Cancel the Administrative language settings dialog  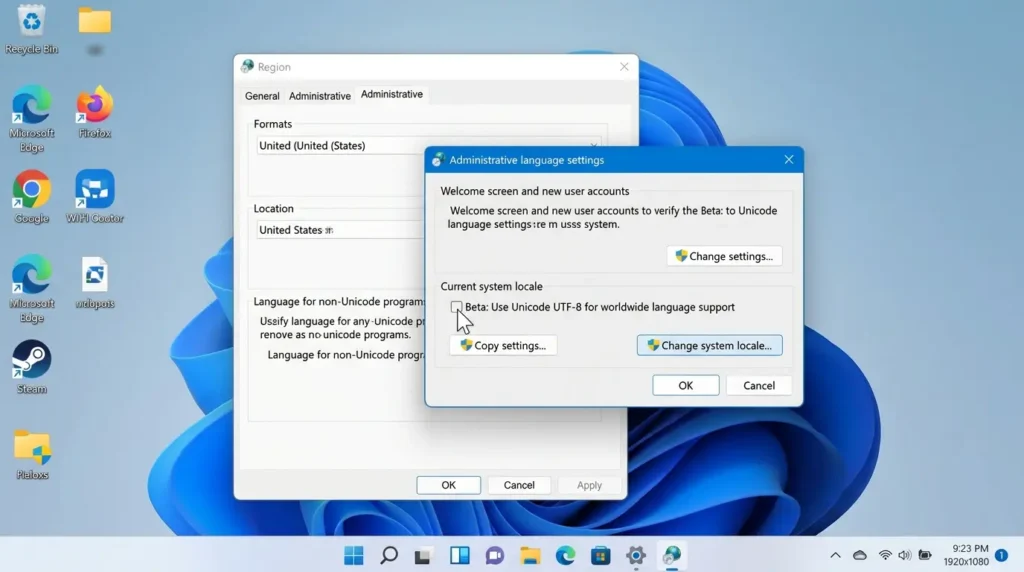tap(759, 385)
